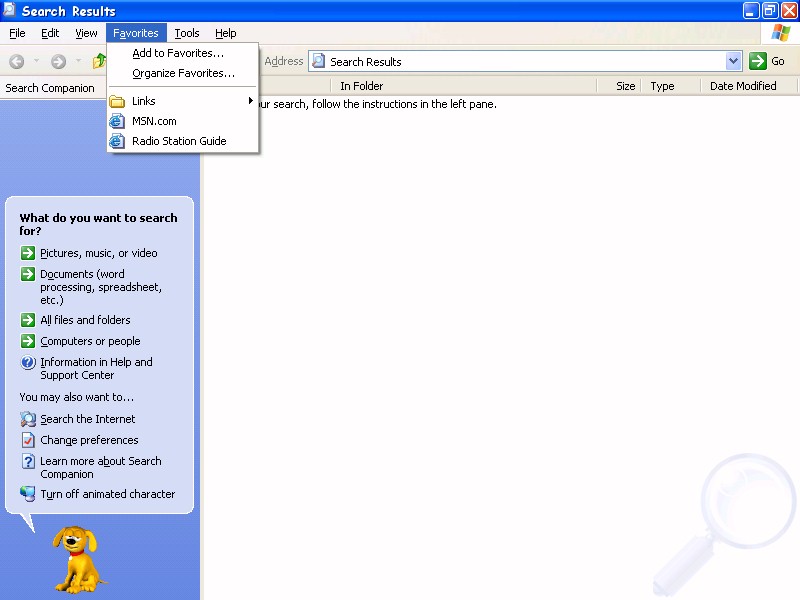Choose Organize Favorites menu entry
This screenshot has width=800, height=600.
click(x=183, y=73)
